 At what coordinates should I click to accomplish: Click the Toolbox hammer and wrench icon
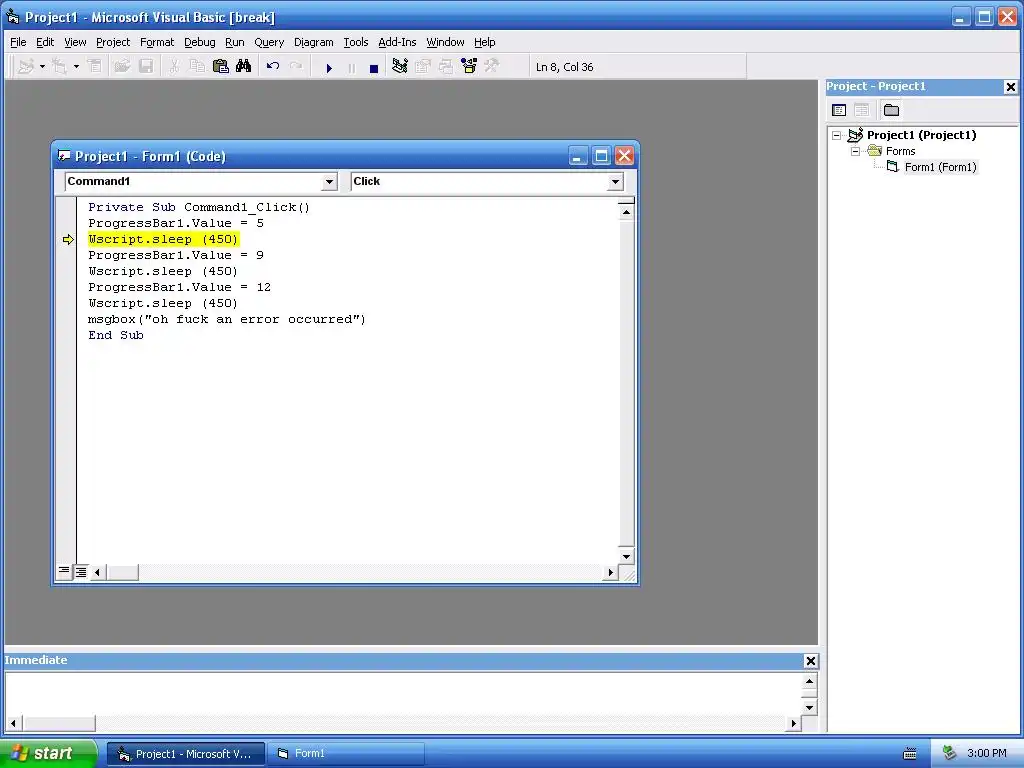click(492, 67)
